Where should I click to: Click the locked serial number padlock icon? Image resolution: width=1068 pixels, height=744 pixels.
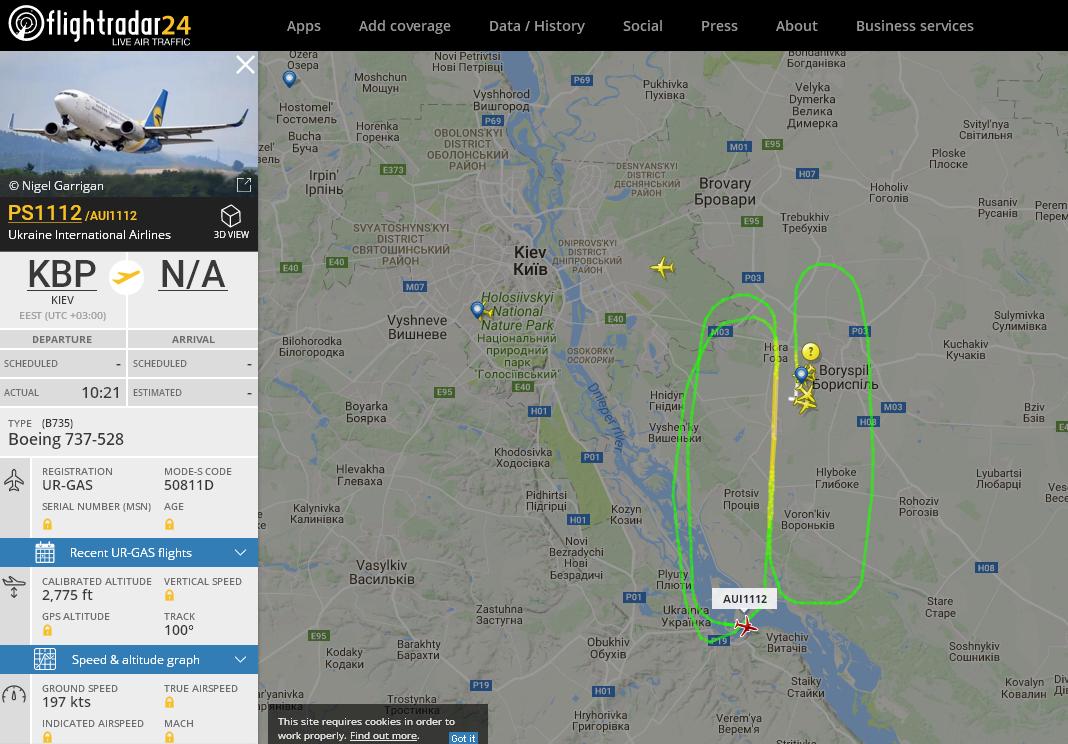(47, 524)
